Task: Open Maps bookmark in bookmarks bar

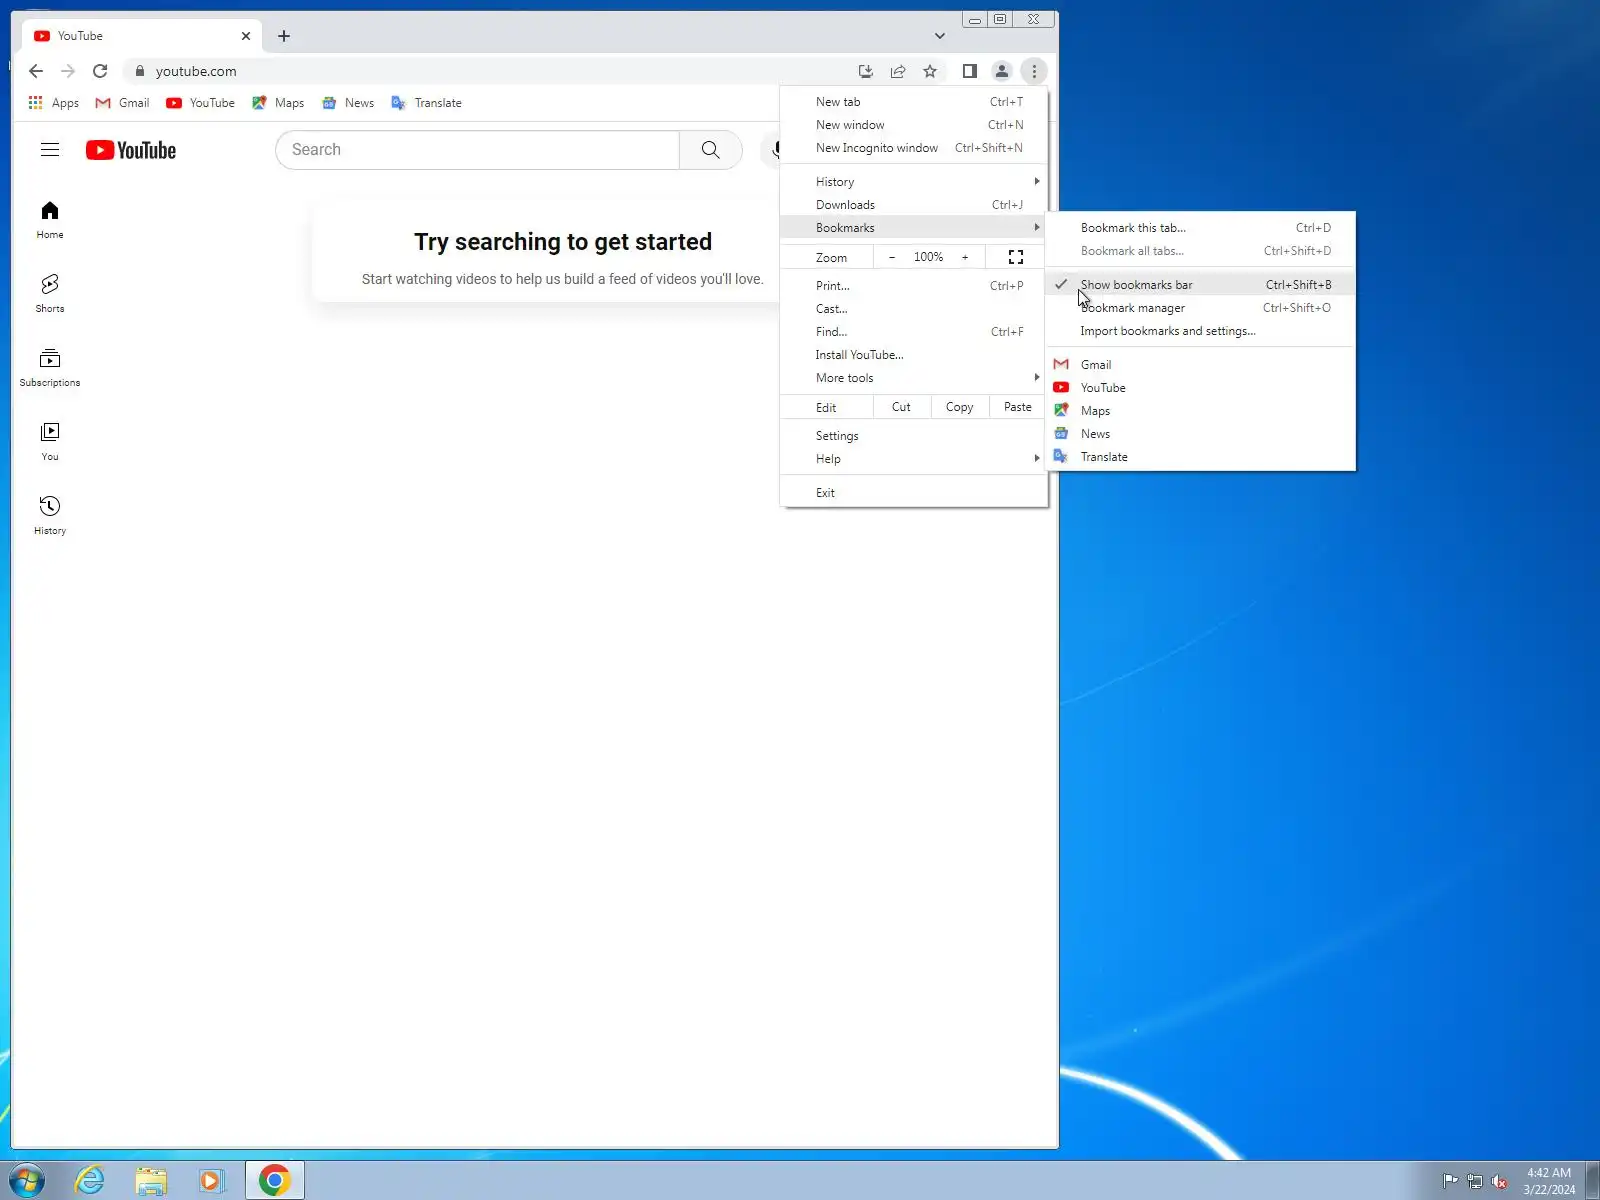Action: point(278,103)
